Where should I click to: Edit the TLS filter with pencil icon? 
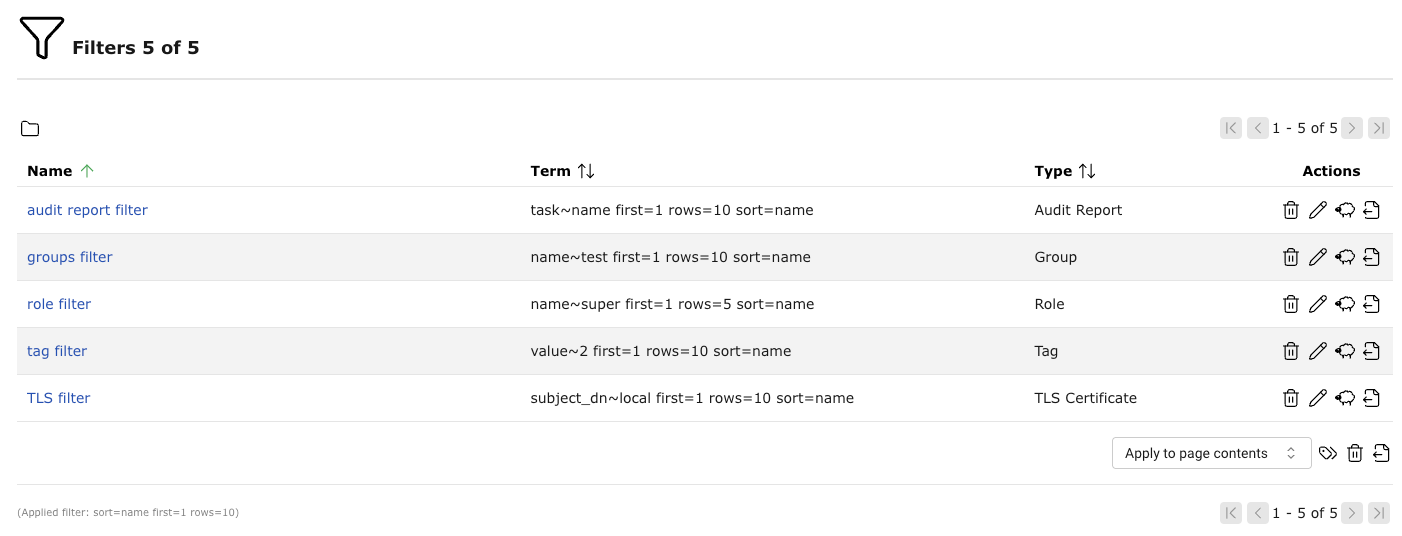(x=1317, y=398)
